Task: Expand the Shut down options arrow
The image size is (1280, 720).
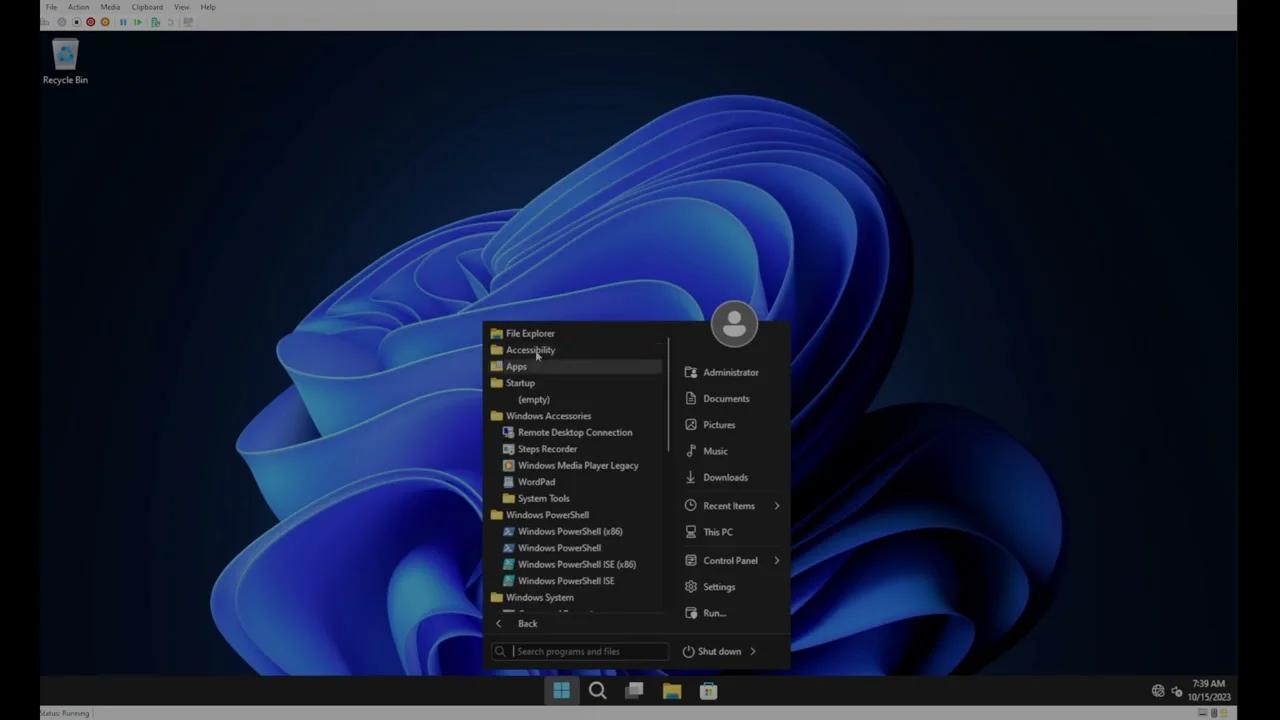Action: coord(753,651)
